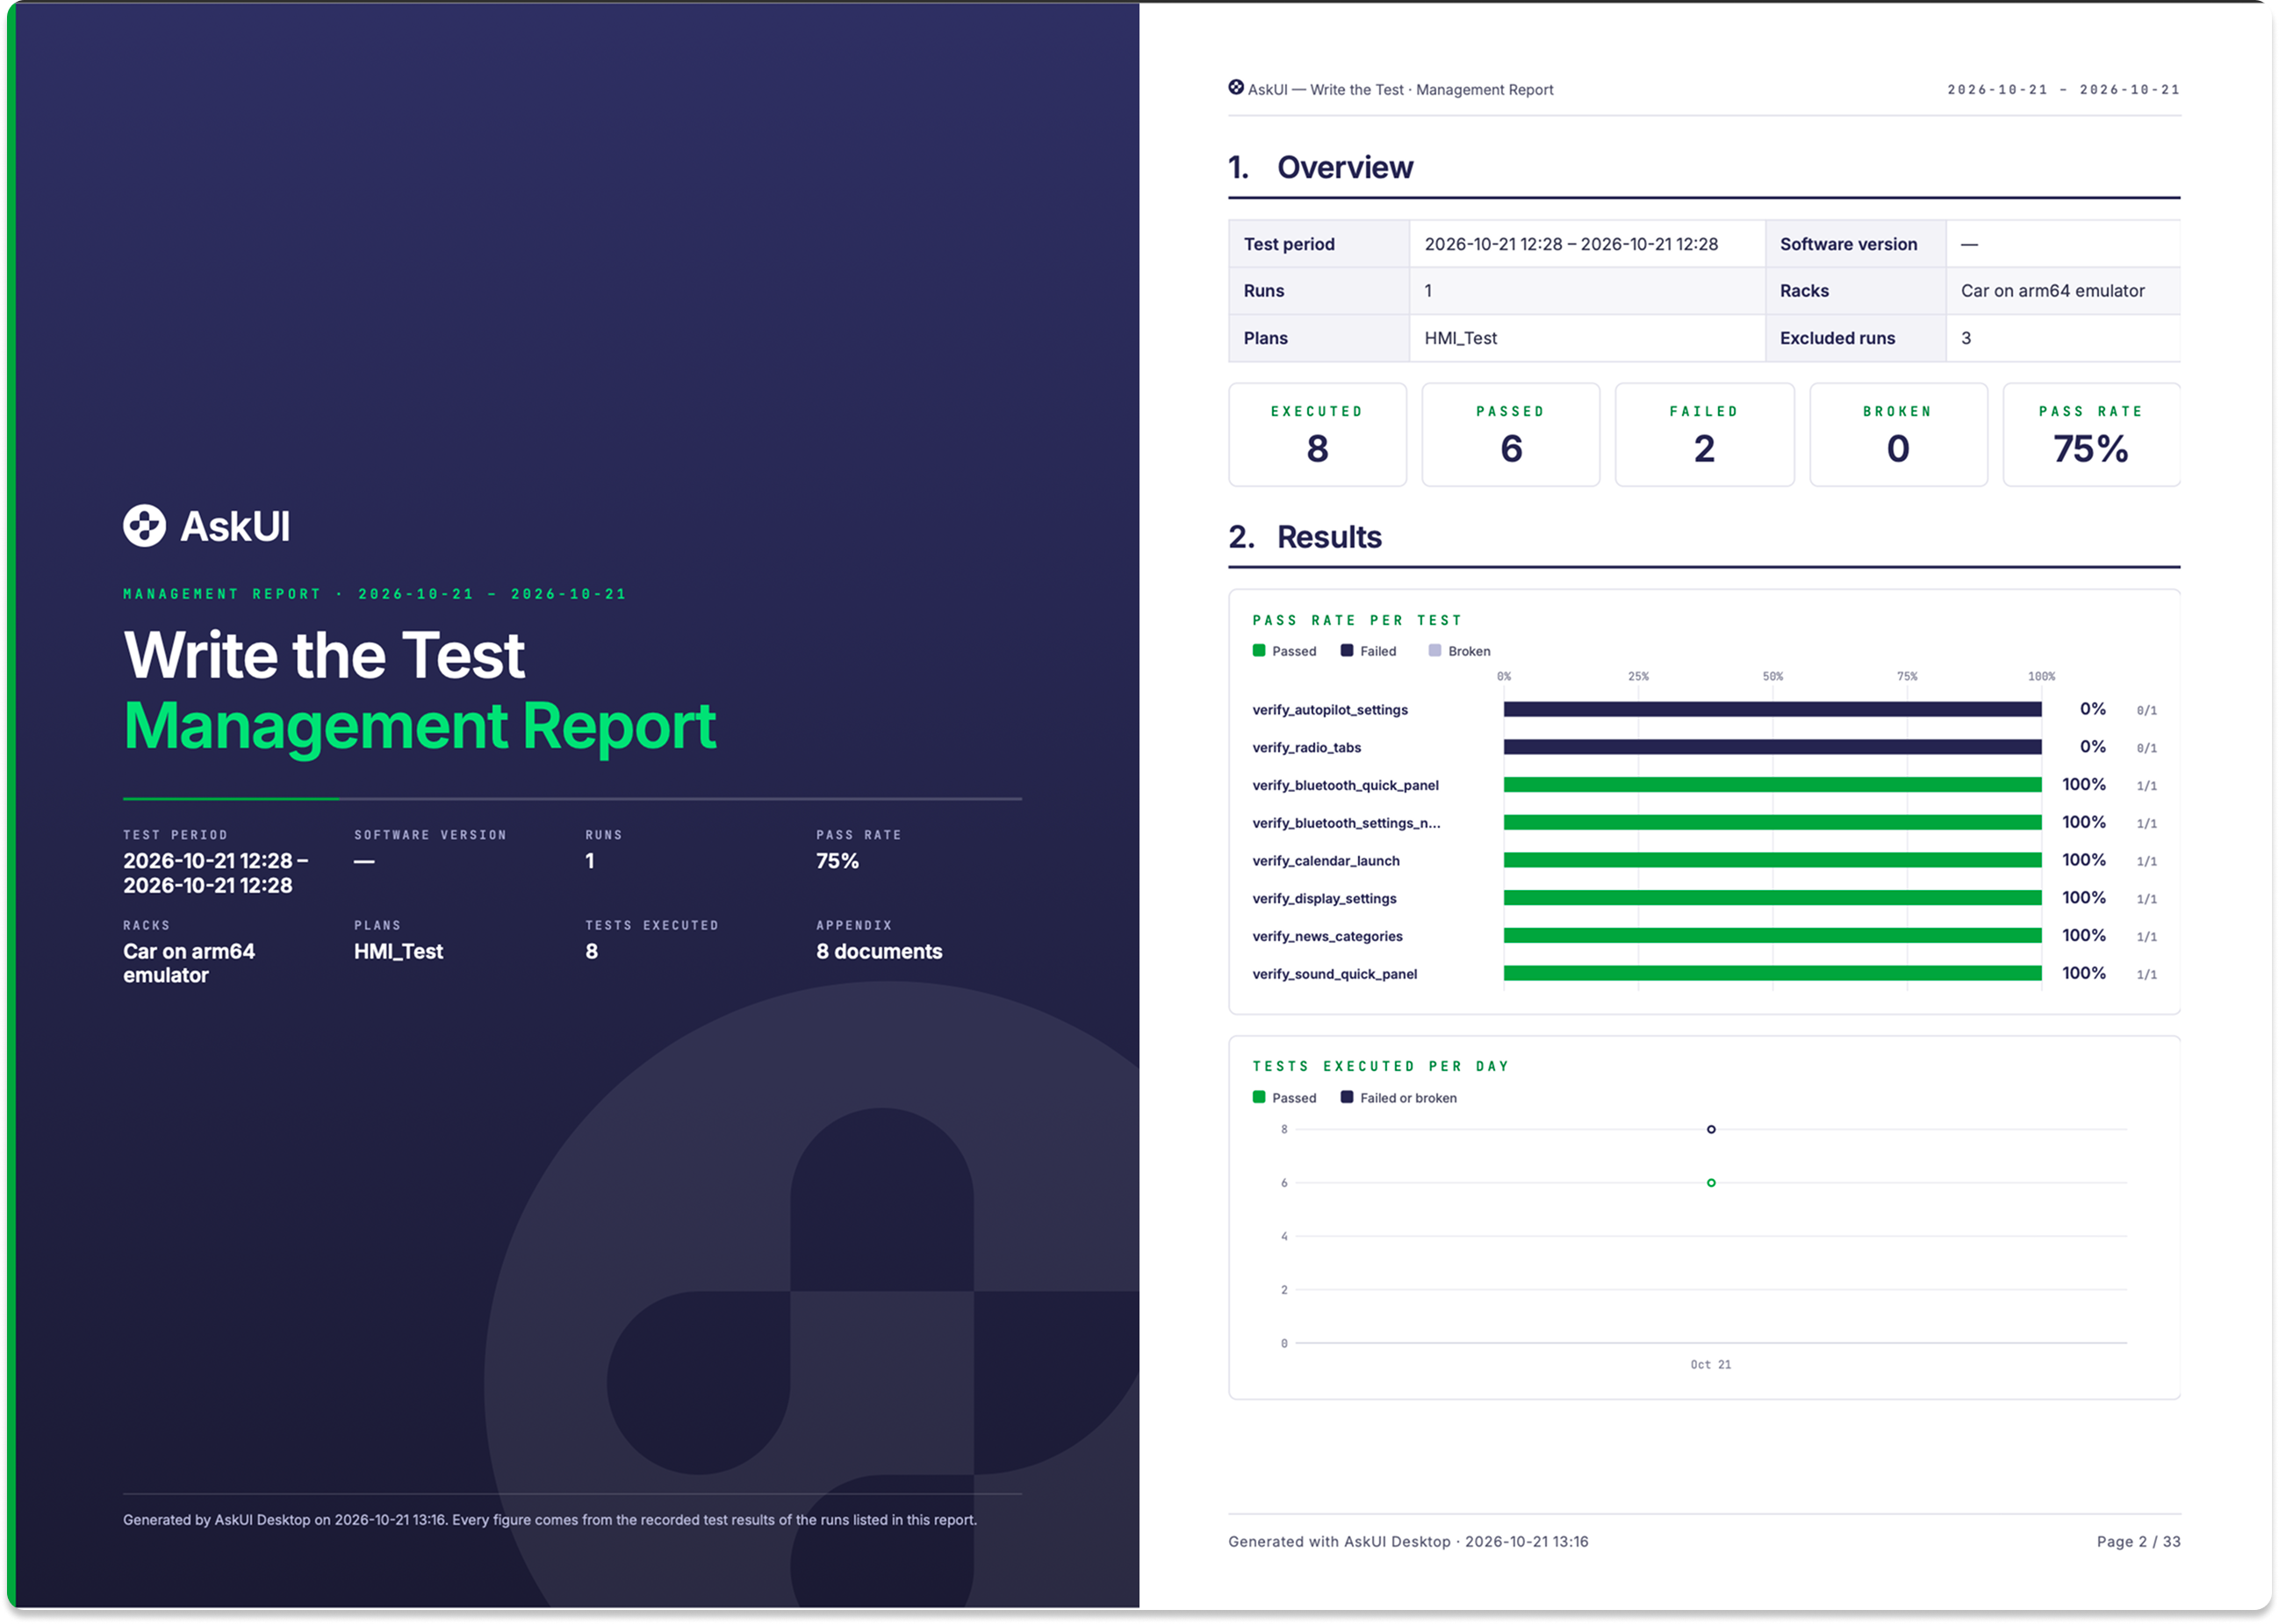The height and width of the screenshot is (1624, 2279).
Task: Click the 'Car on arm64 emulator' table cell
Action: [2062, 291]
